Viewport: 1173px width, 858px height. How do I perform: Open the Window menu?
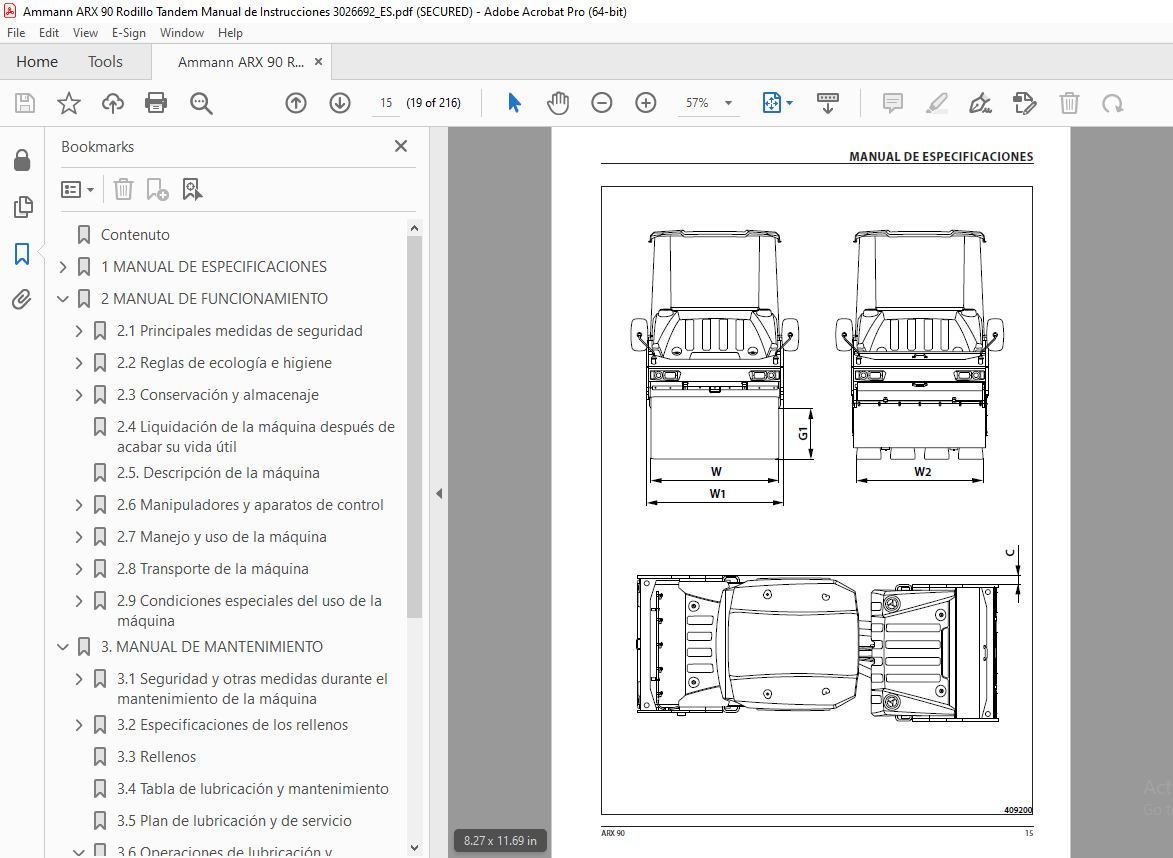182,33
